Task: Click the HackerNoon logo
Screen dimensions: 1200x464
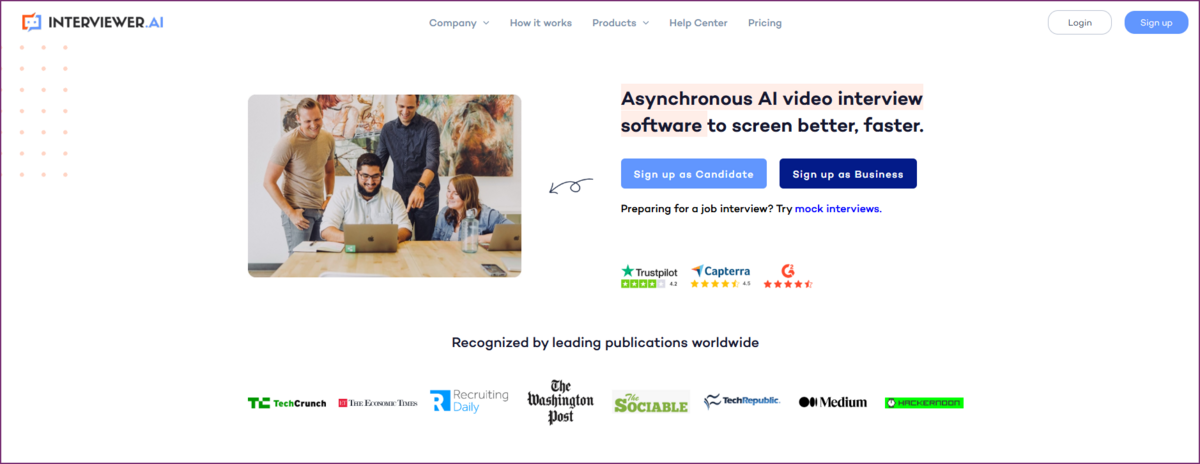Action: click(x=924, y=403)
